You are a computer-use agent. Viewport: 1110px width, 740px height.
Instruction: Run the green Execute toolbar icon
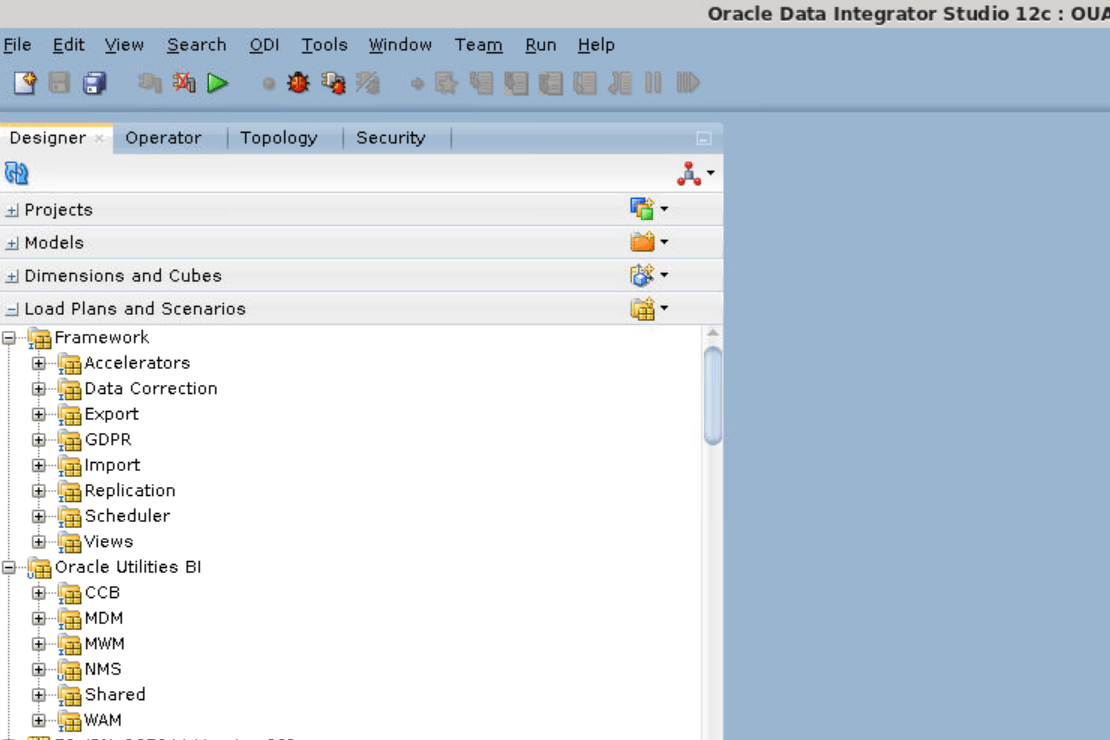(x=217, y=83)
